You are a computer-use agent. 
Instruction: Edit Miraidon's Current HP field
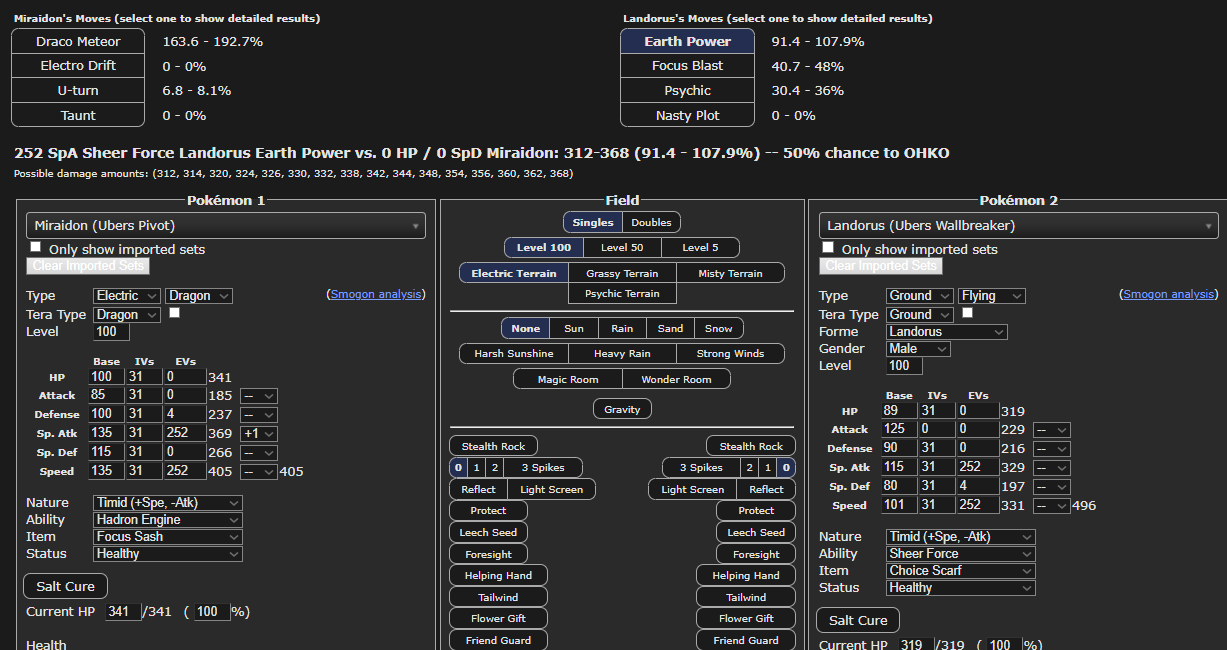(x=123, y=611)
